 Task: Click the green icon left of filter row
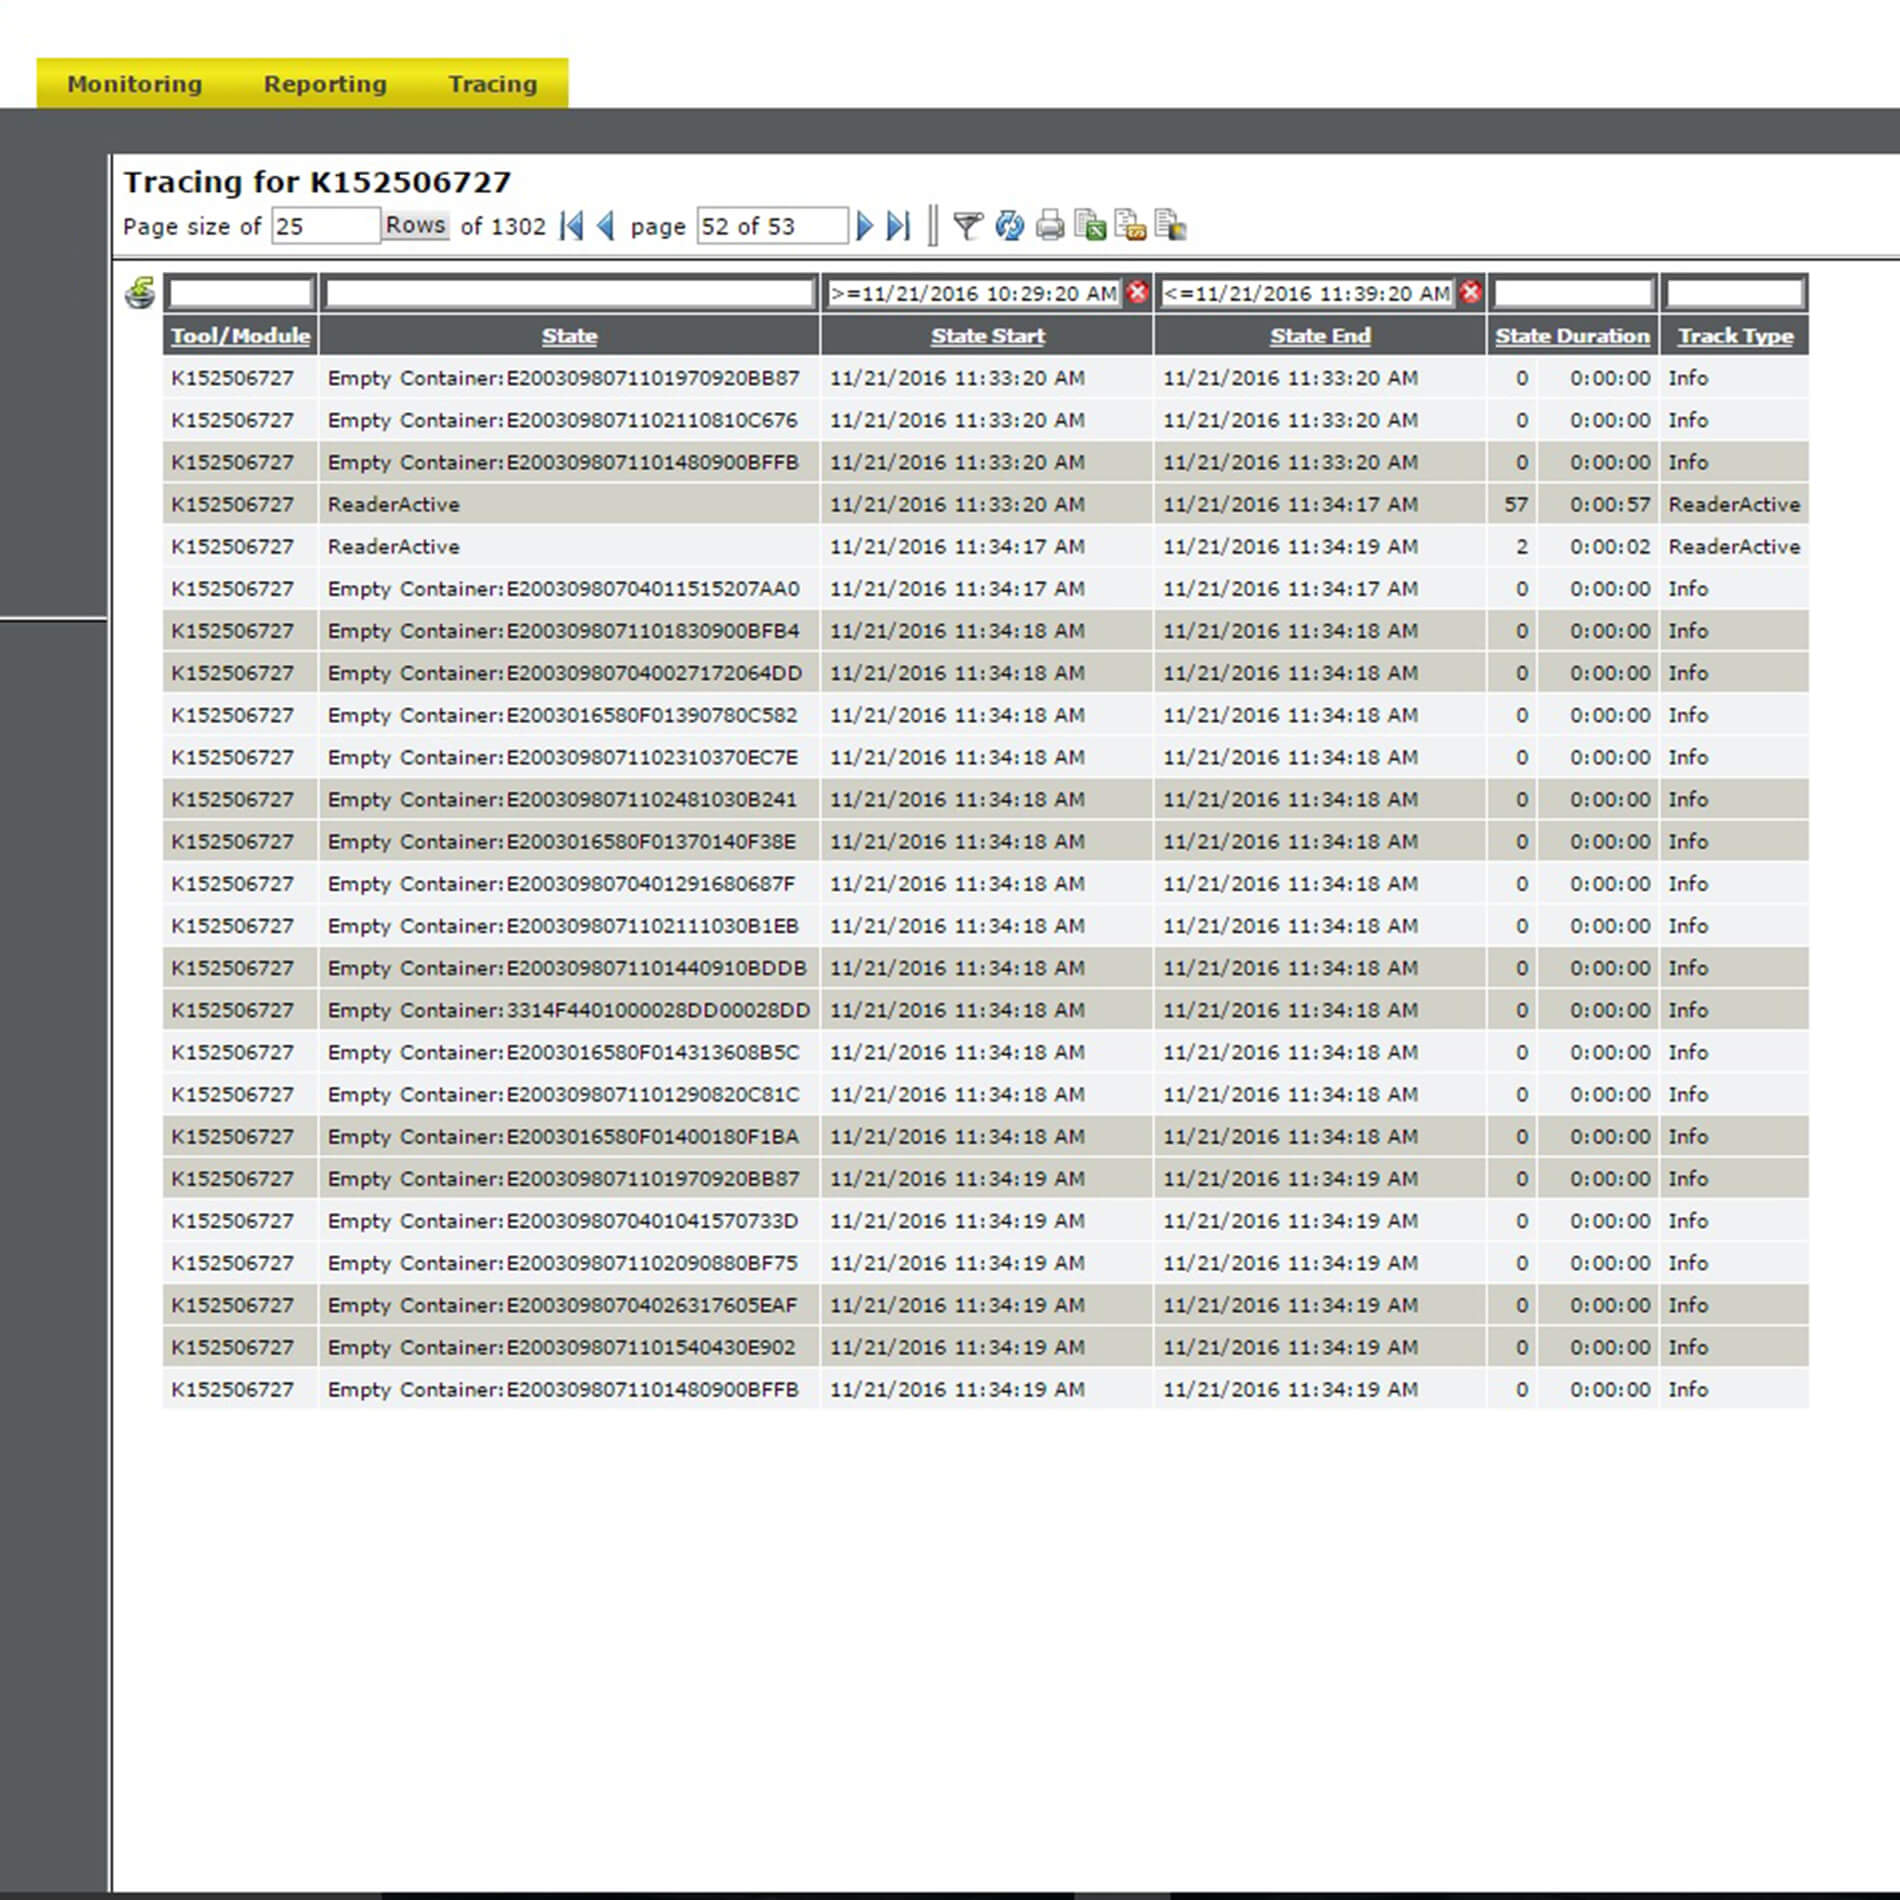click(140, 293)
